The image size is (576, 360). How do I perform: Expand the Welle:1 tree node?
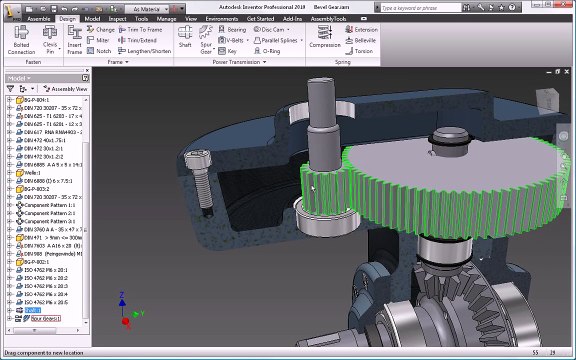tap(10, 173)
